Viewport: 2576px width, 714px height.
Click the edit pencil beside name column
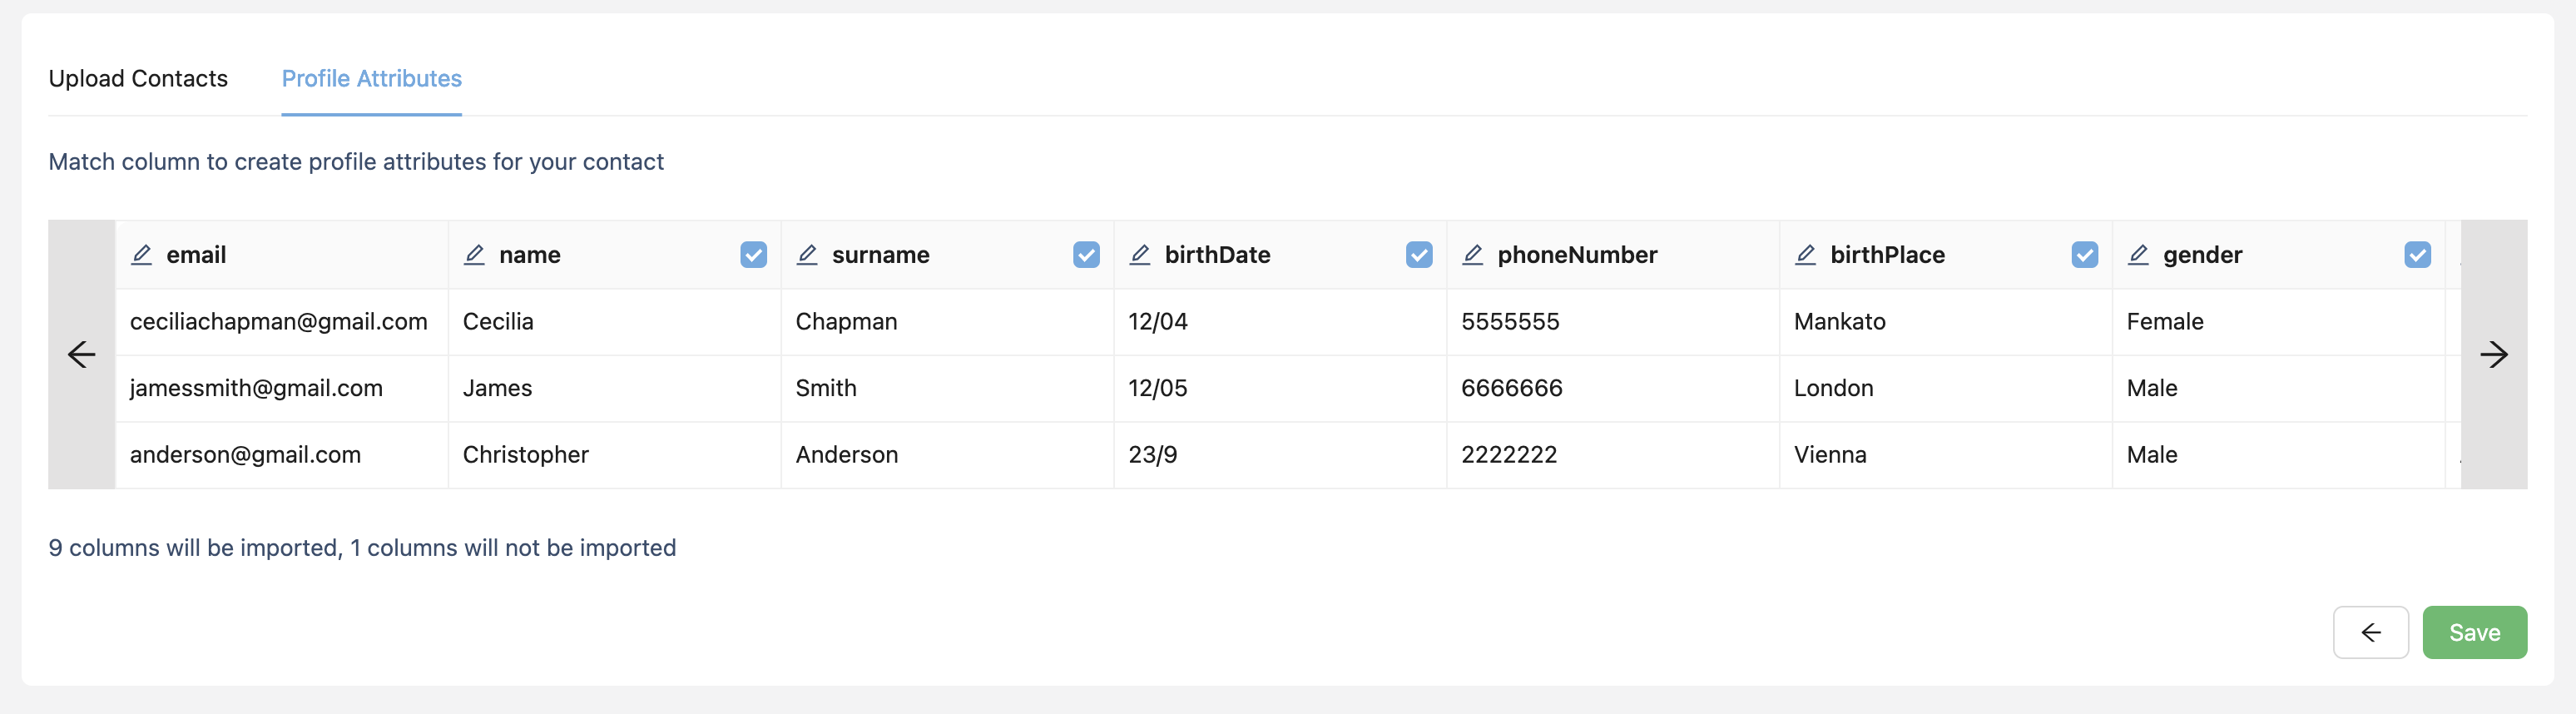pos(475,255)
